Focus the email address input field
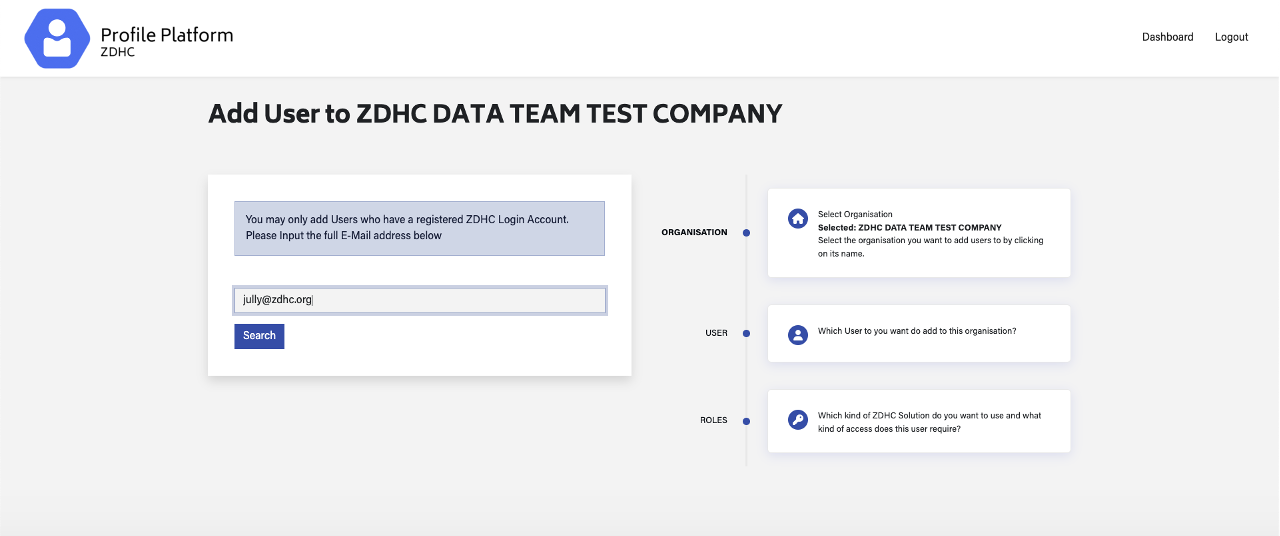Viewport: 1280px width, 536px height. 420,300
